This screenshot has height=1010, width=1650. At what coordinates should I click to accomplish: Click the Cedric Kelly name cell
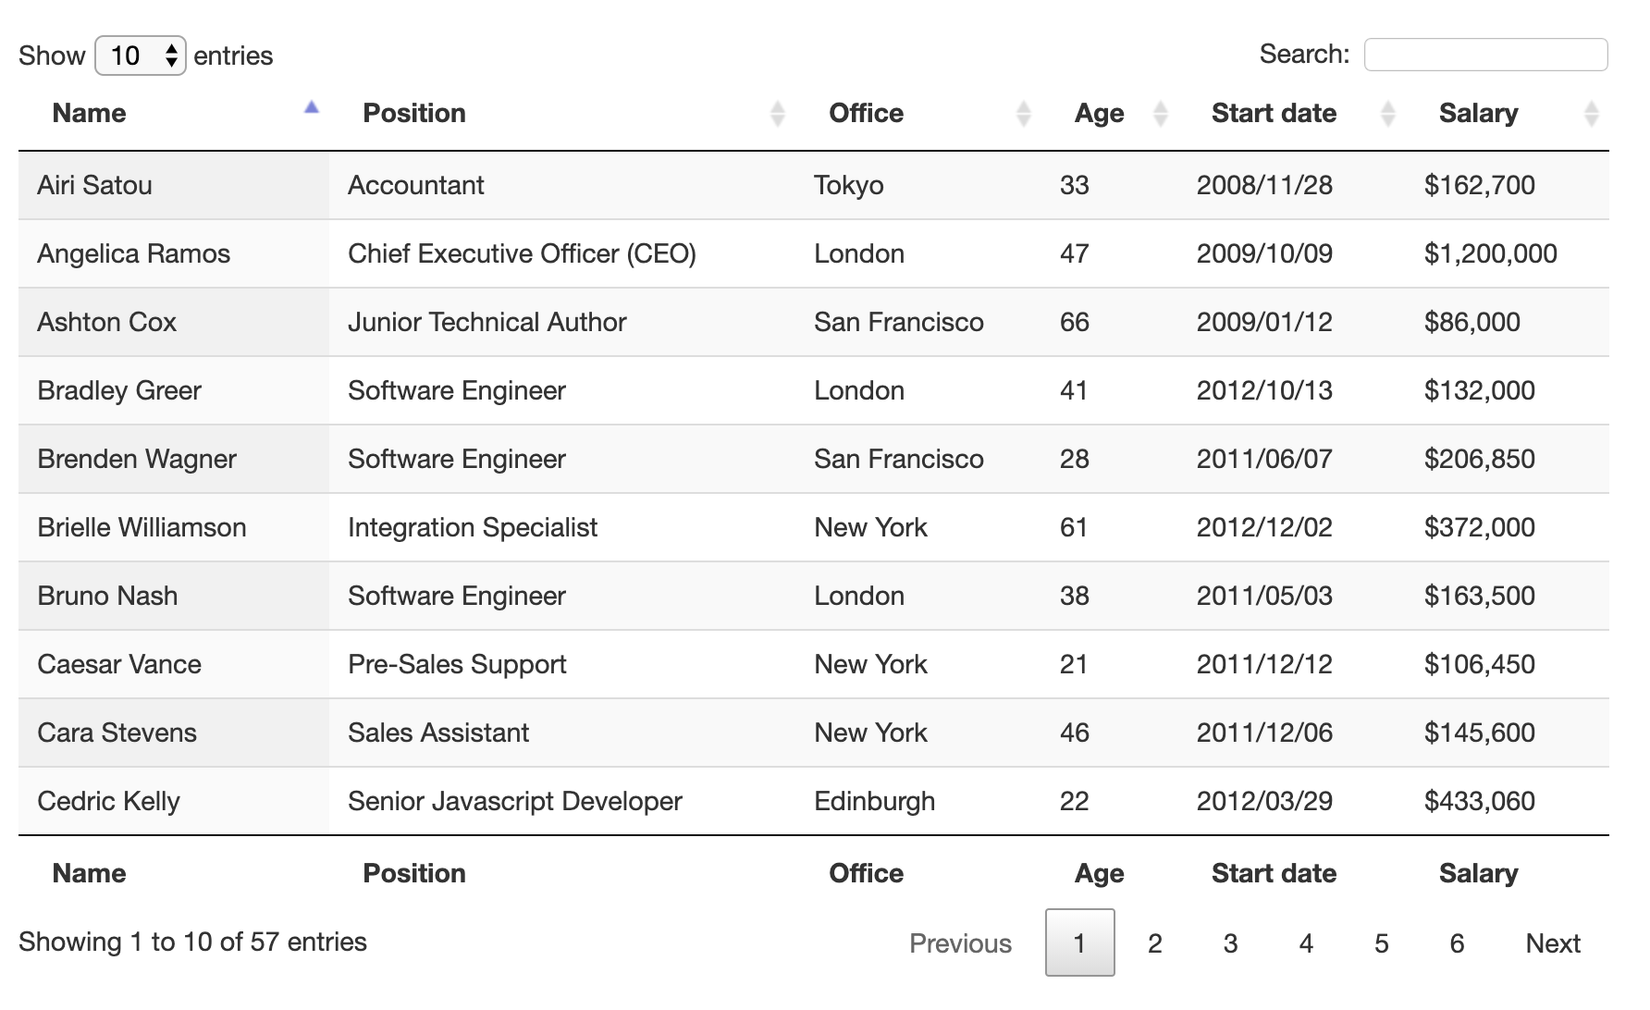[x=109, y=801]
